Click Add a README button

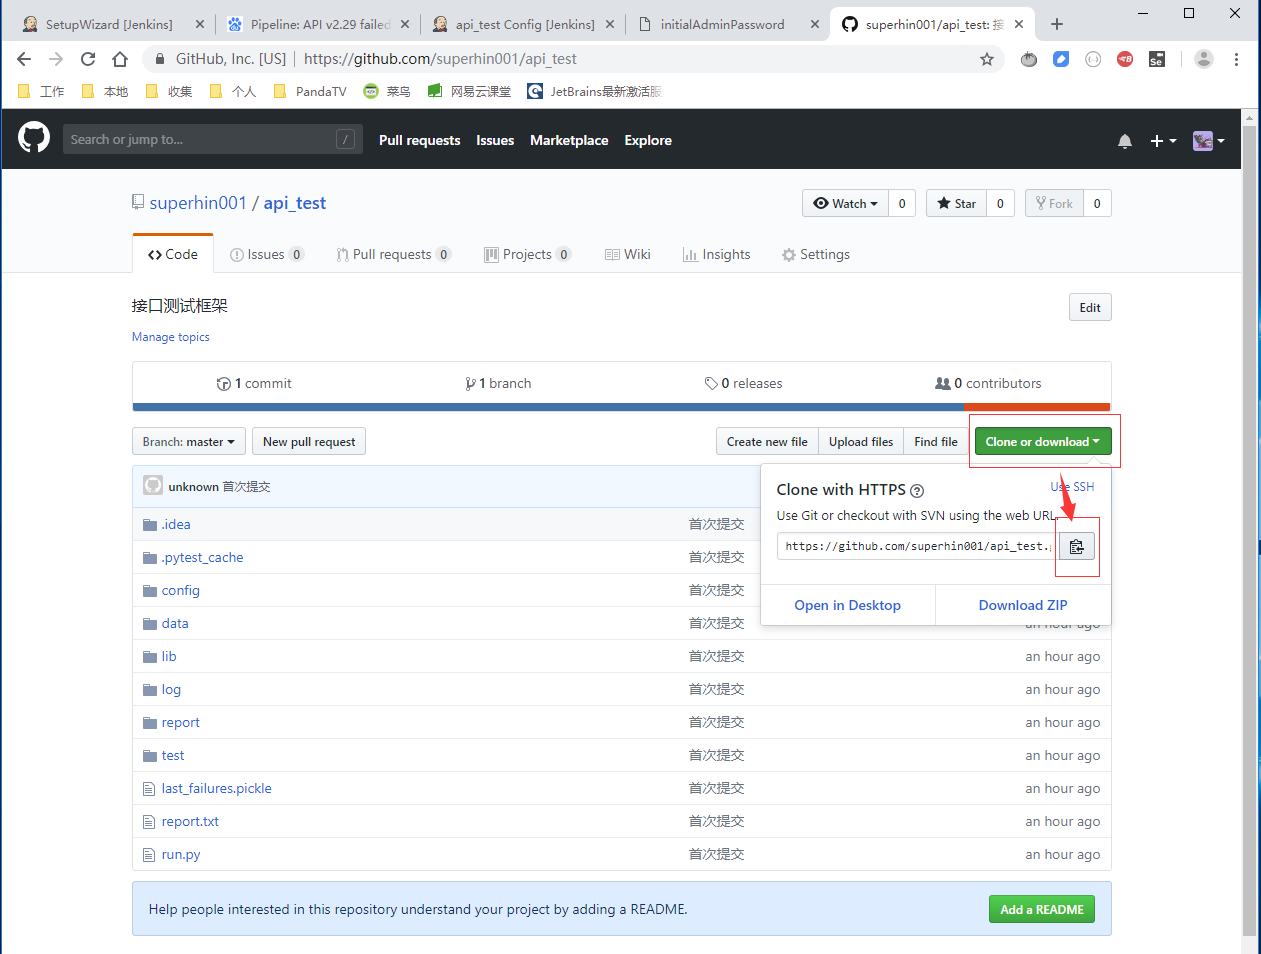1042,909
